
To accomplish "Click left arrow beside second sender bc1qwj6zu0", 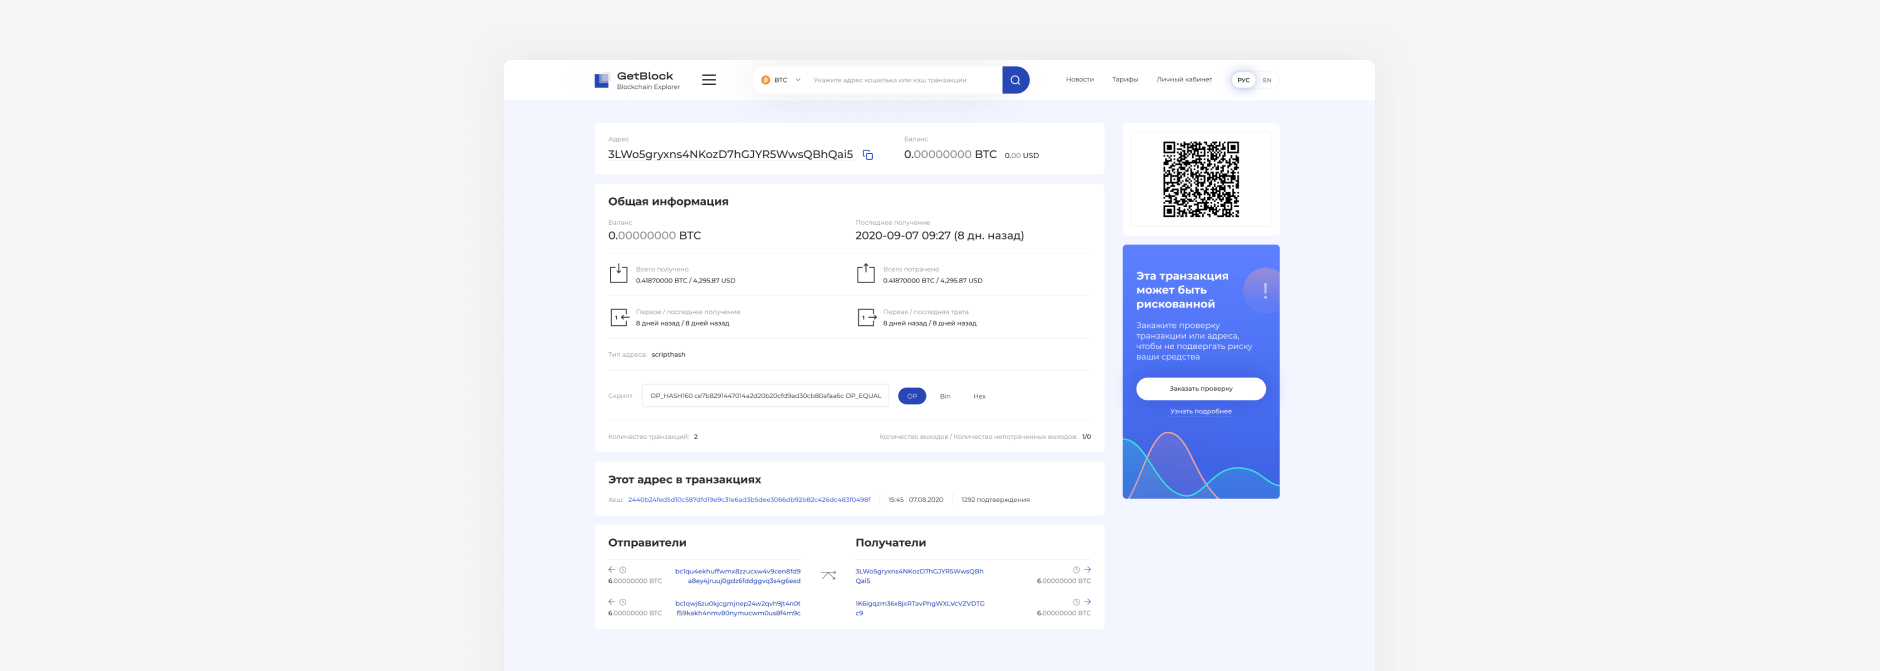I will click(612, 602).
